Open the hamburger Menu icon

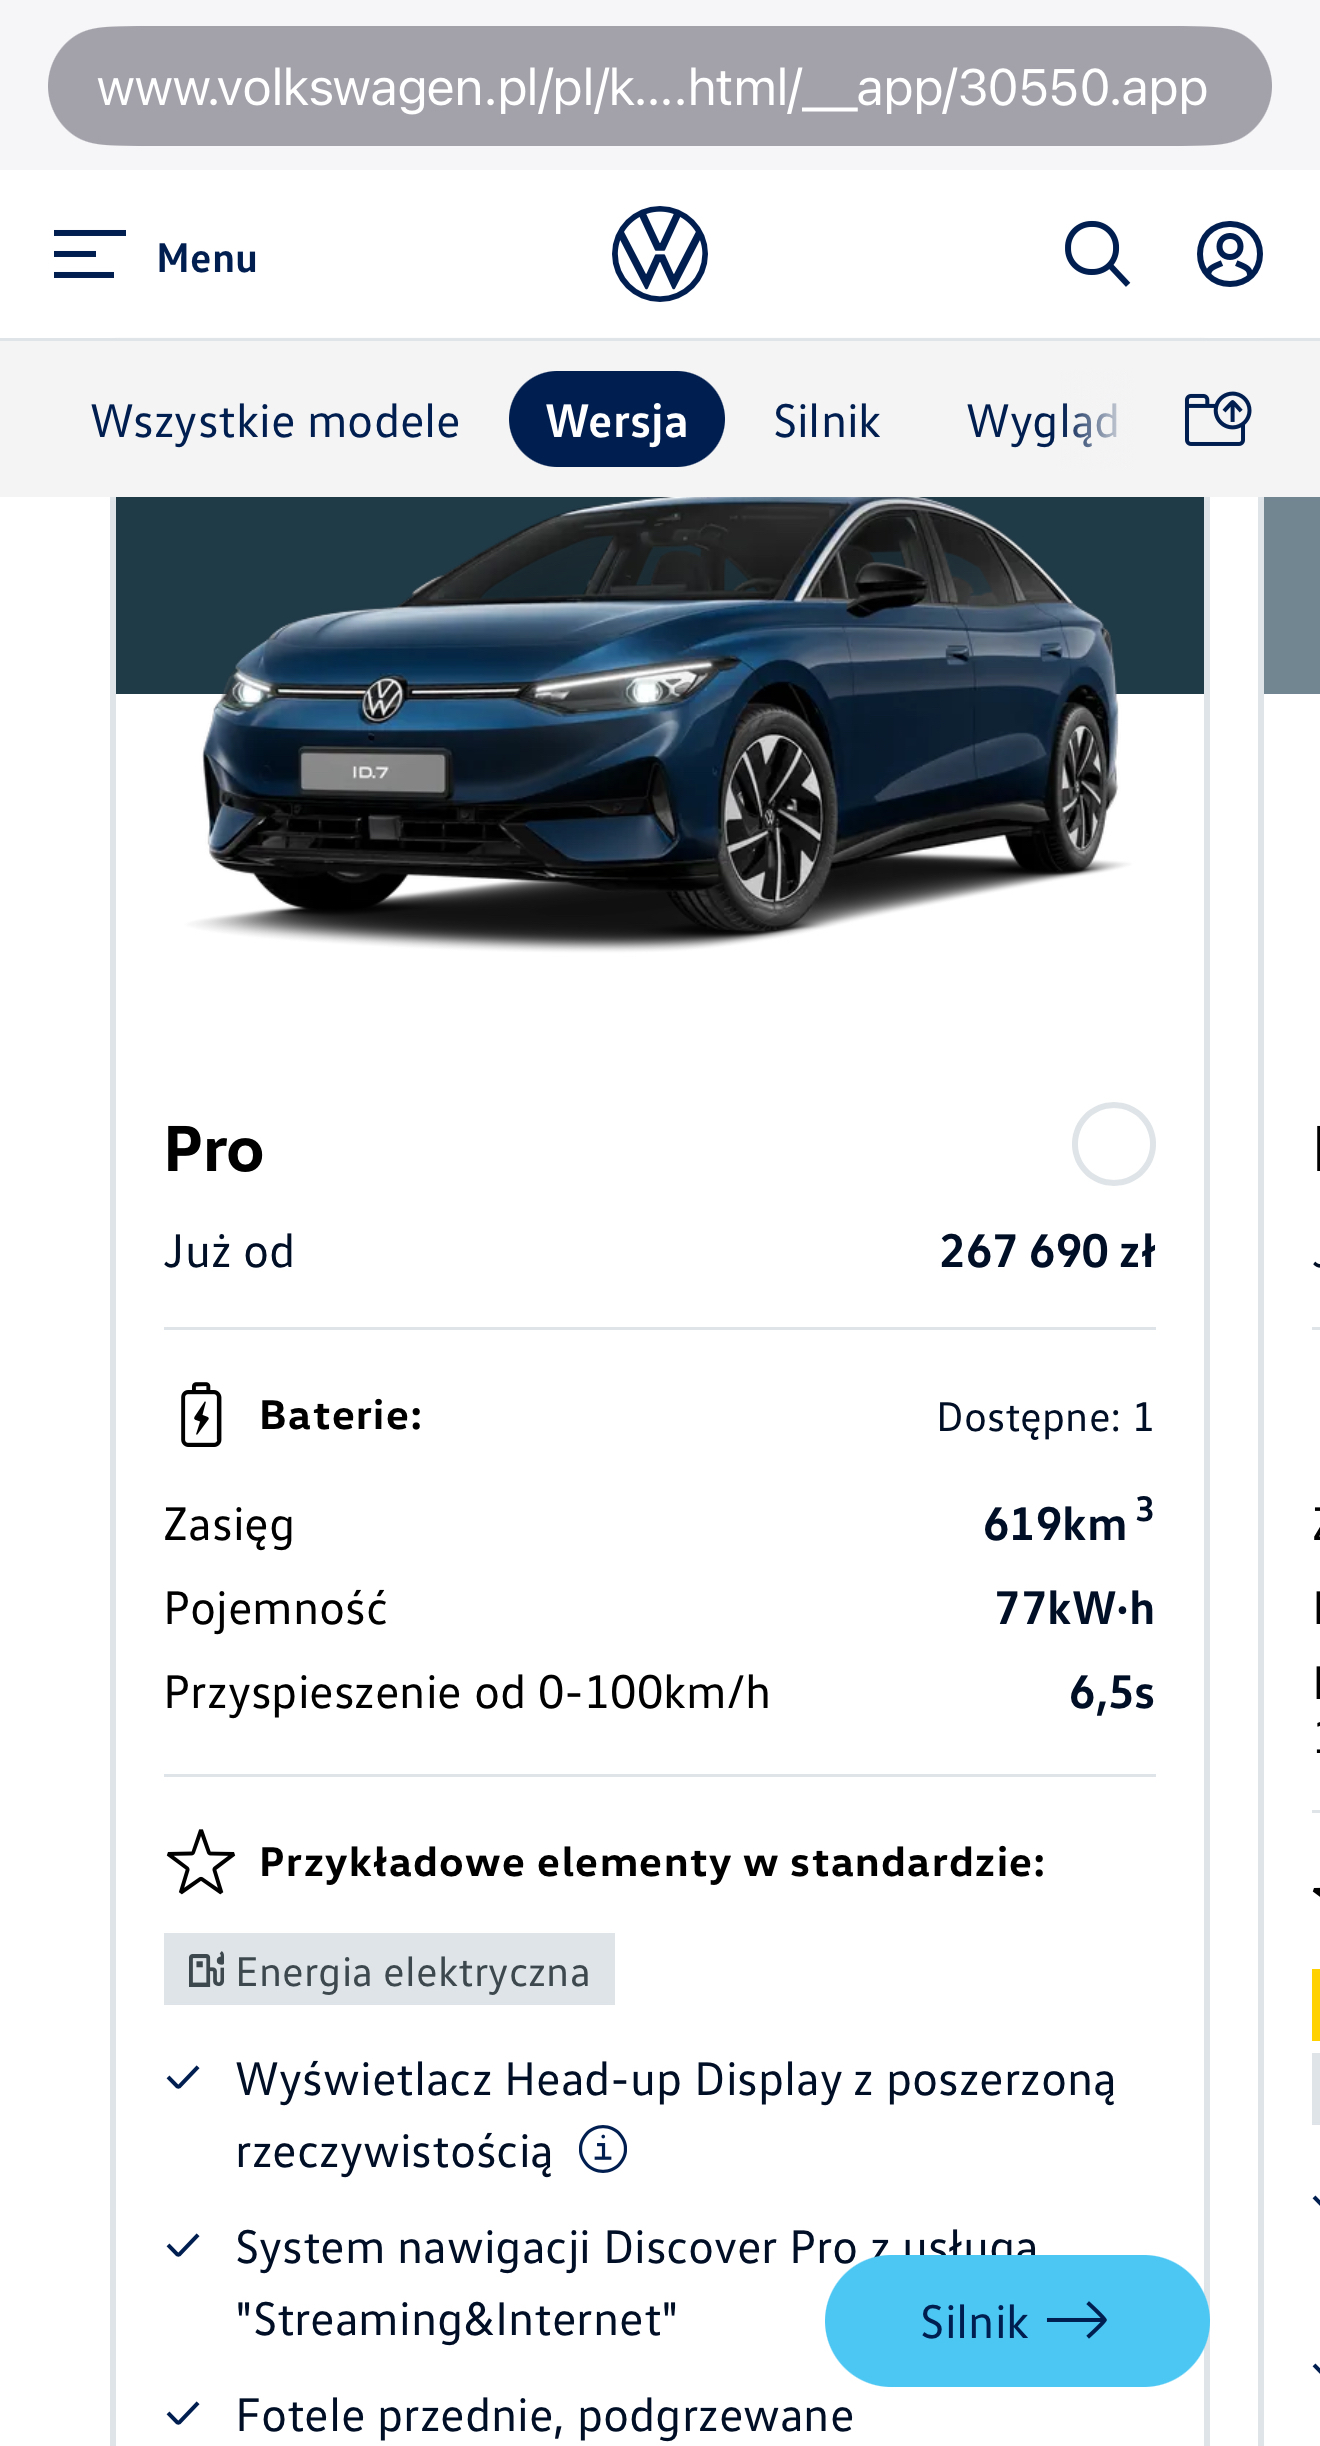tap(89, 254)
